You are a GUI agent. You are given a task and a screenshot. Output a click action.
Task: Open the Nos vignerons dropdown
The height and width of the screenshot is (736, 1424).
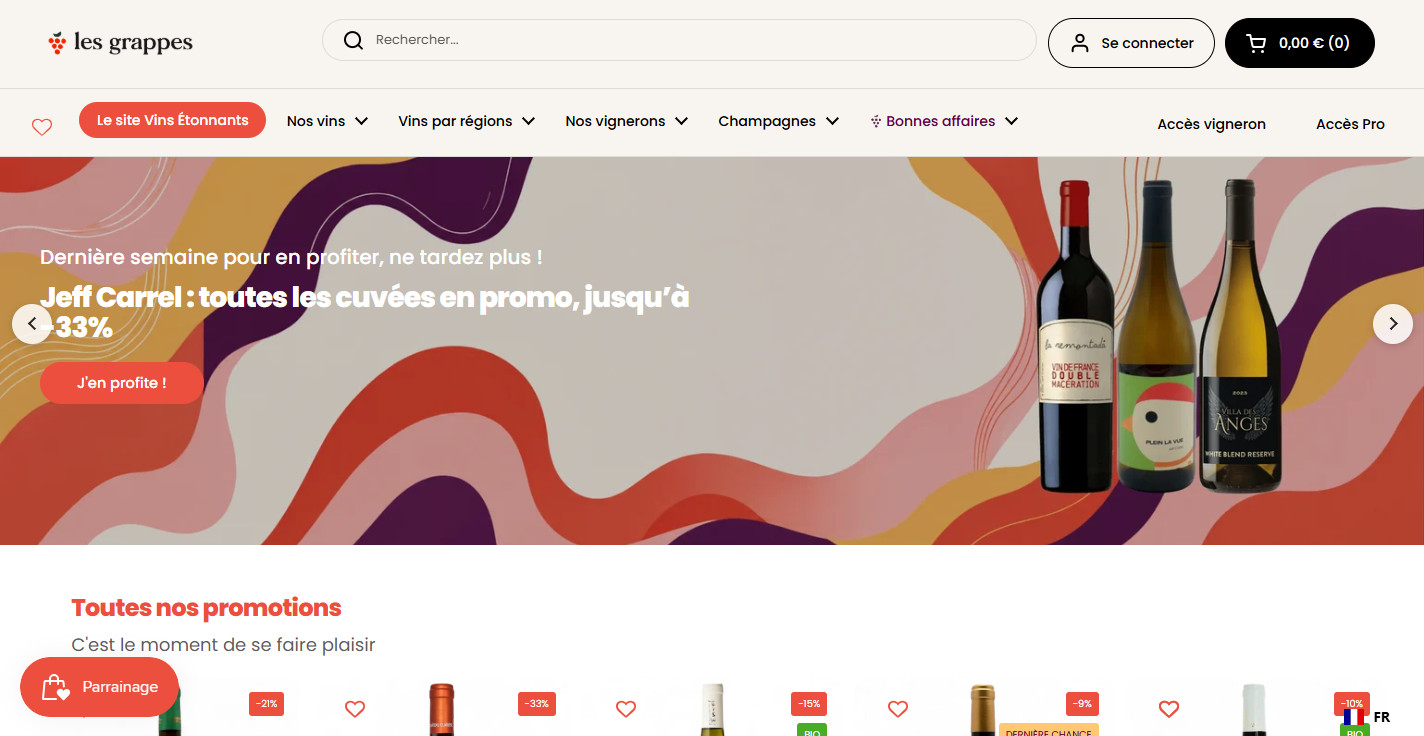pyautogui.click(x=626, y=121)
